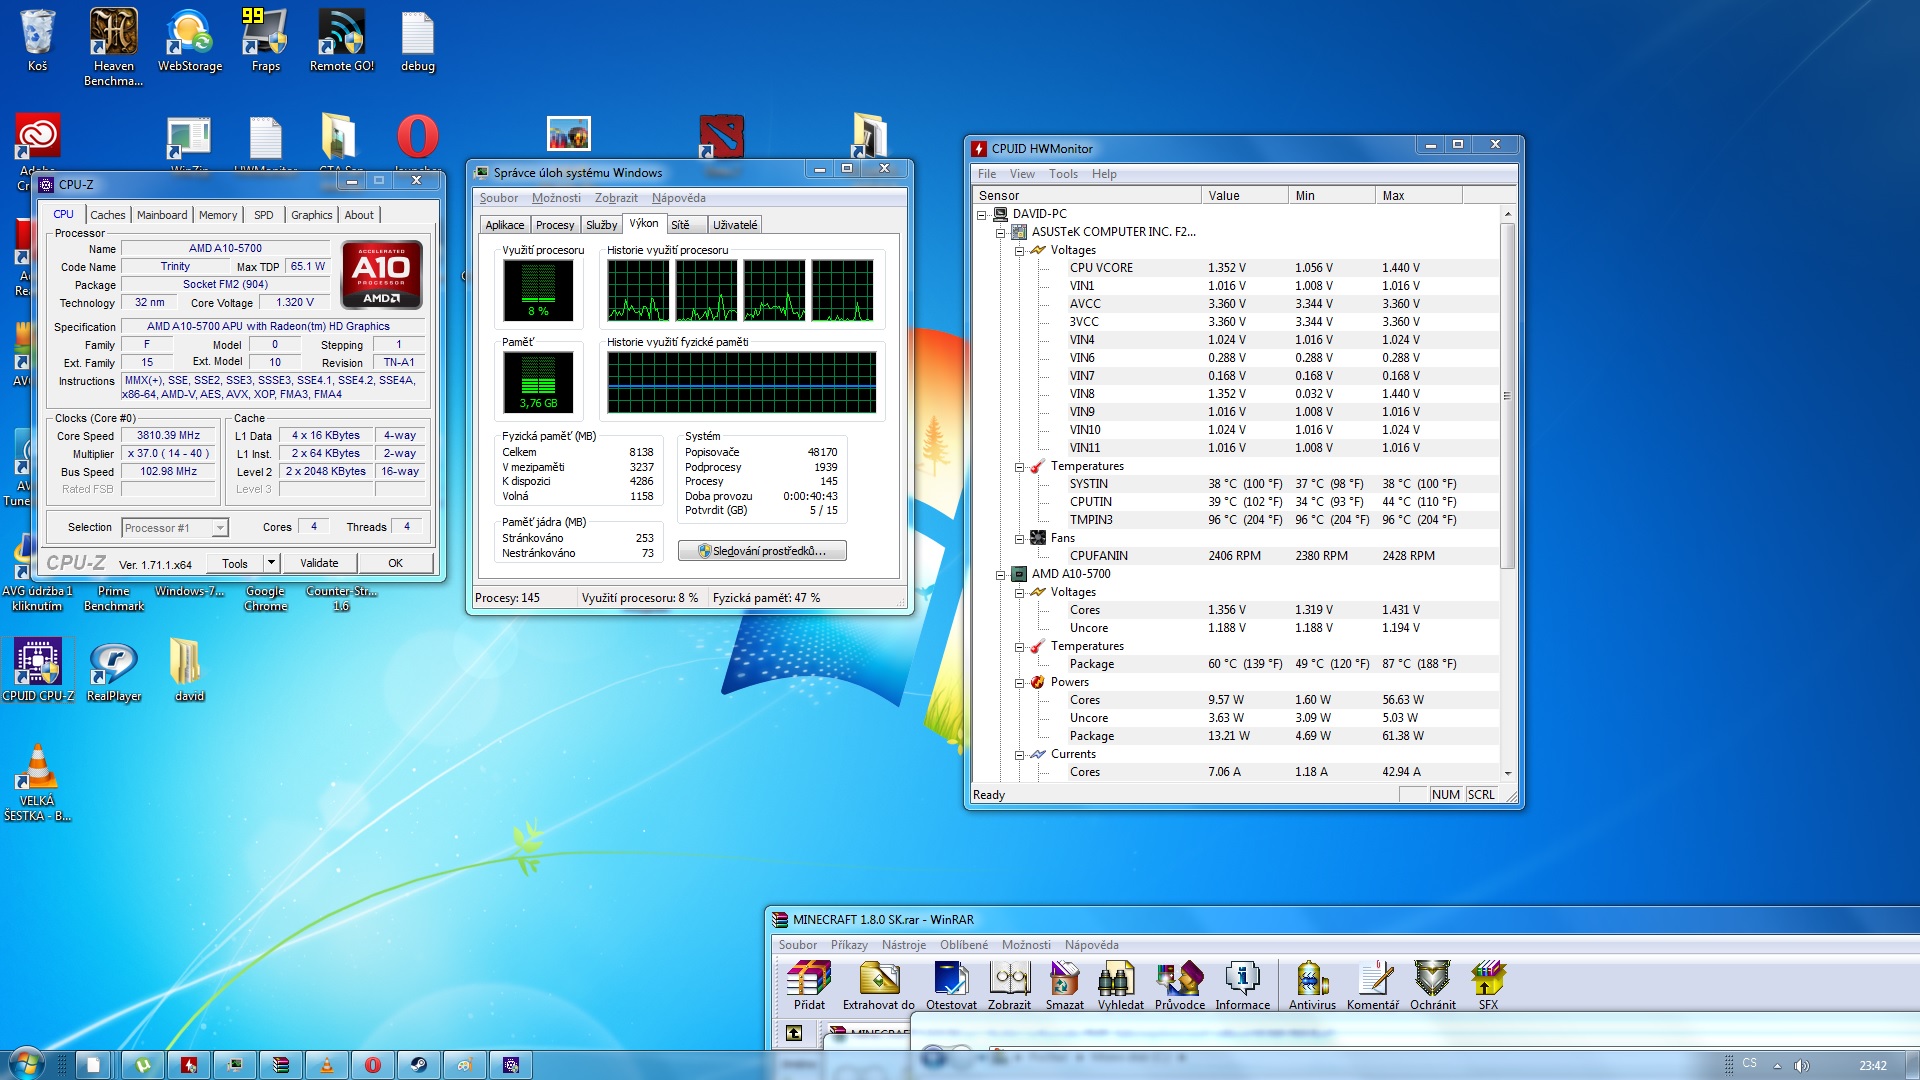Open CPU-Z Tools dropdown arrow

point(271,563)
